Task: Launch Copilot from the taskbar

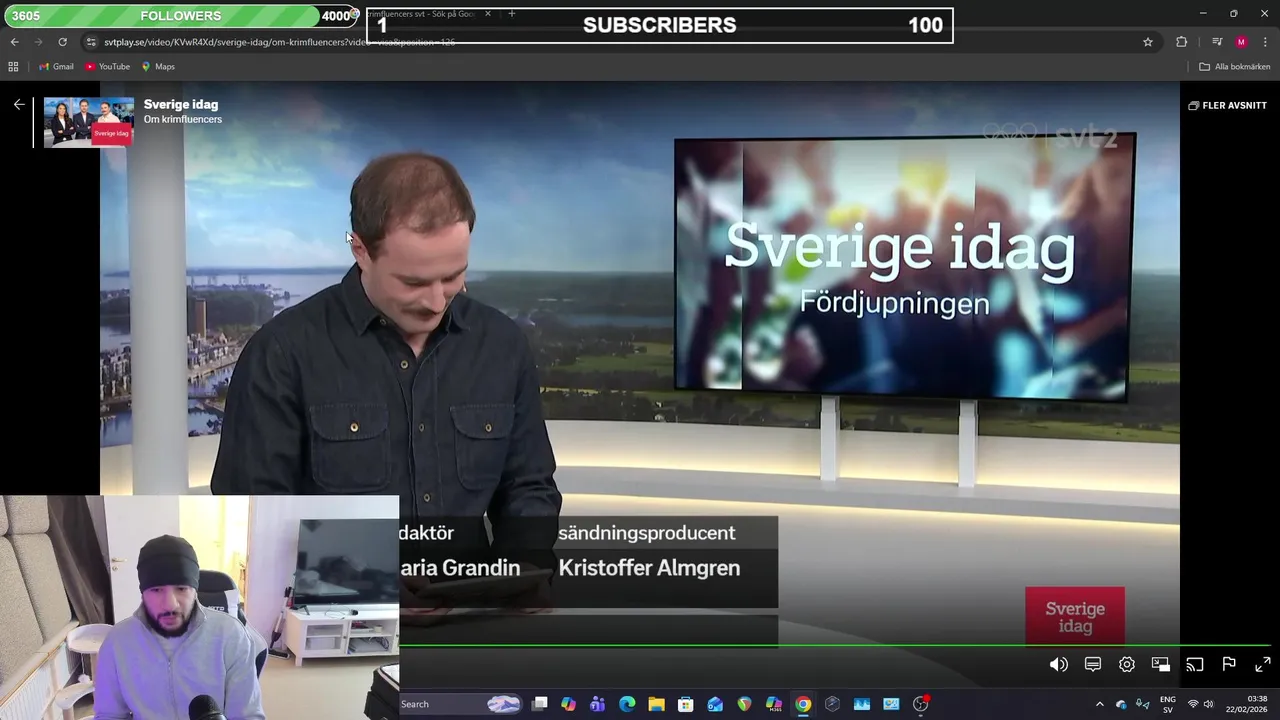Action: pos(568,704)
